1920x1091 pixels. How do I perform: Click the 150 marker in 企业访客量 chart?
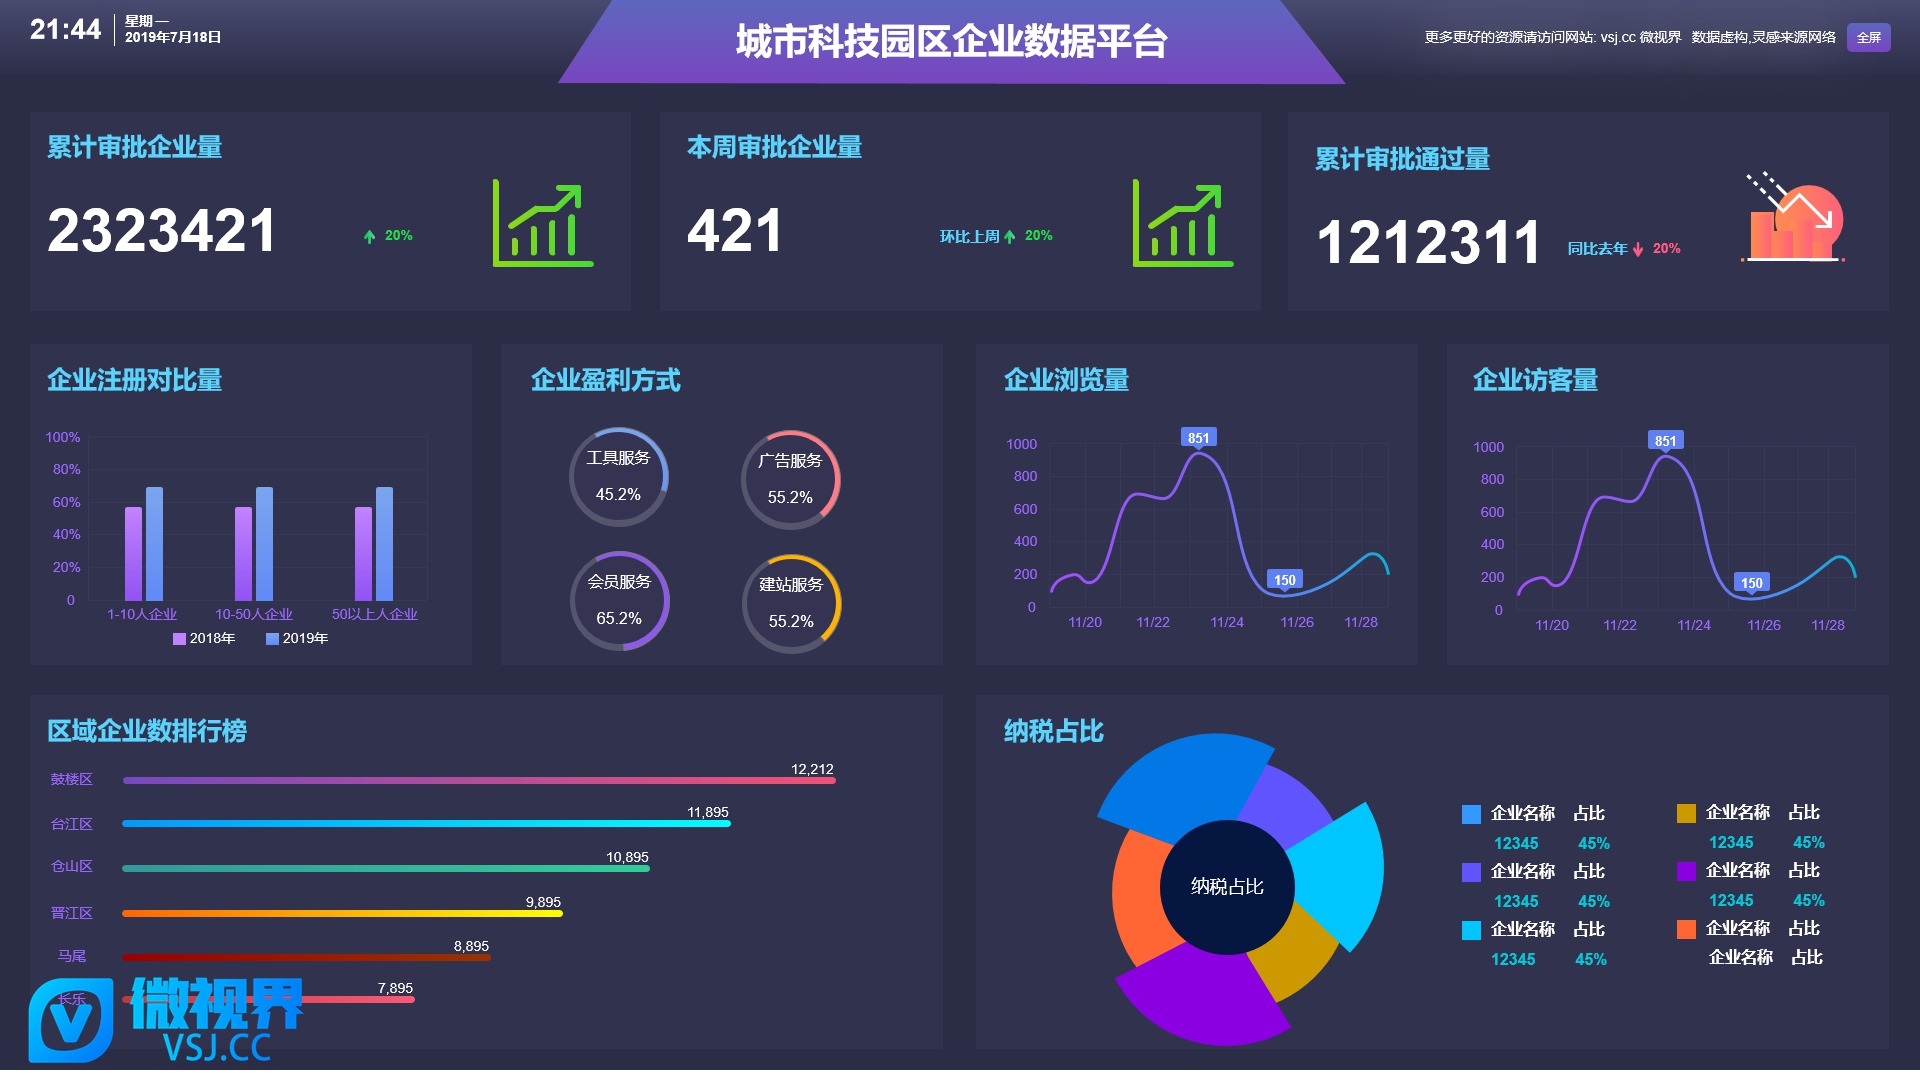pos(1751,583)
